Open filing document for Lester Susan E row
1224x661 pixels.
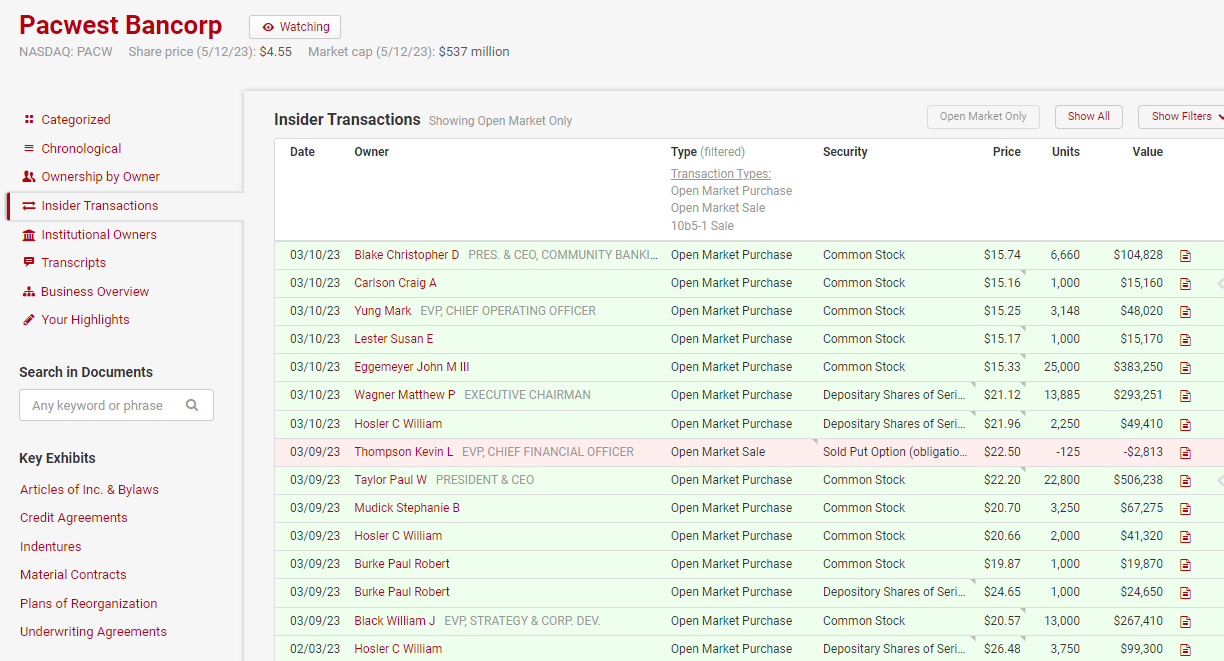click(1185, 339)
